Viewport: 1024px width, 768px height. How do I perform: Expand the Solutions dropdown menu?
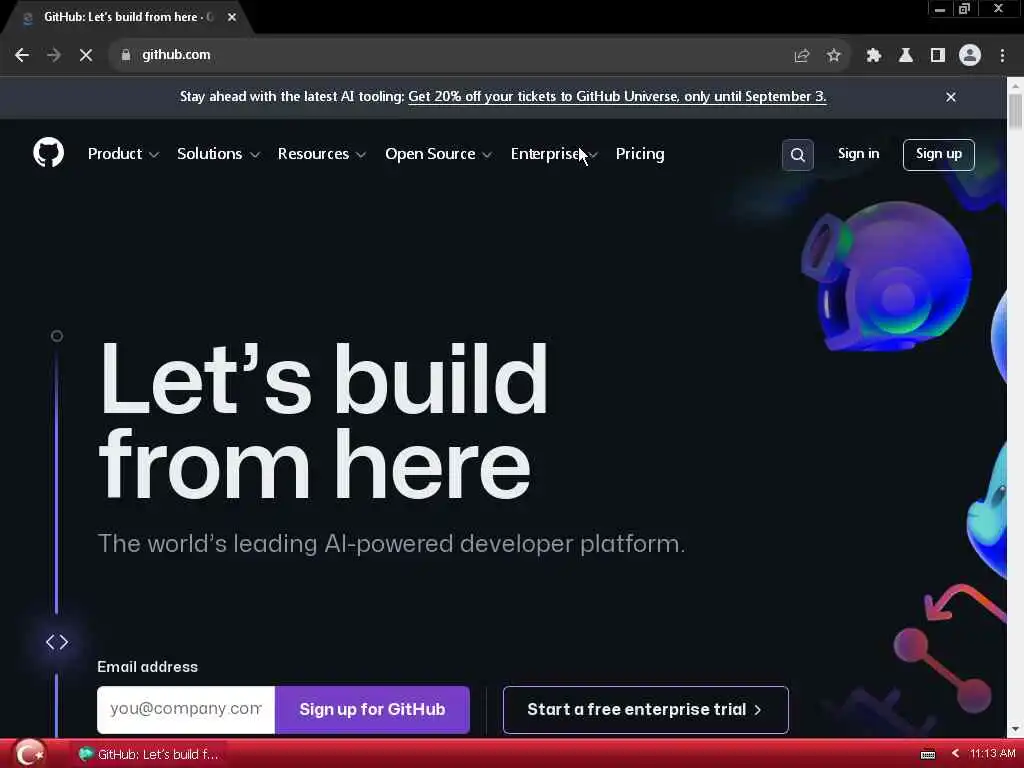point(218,154)
